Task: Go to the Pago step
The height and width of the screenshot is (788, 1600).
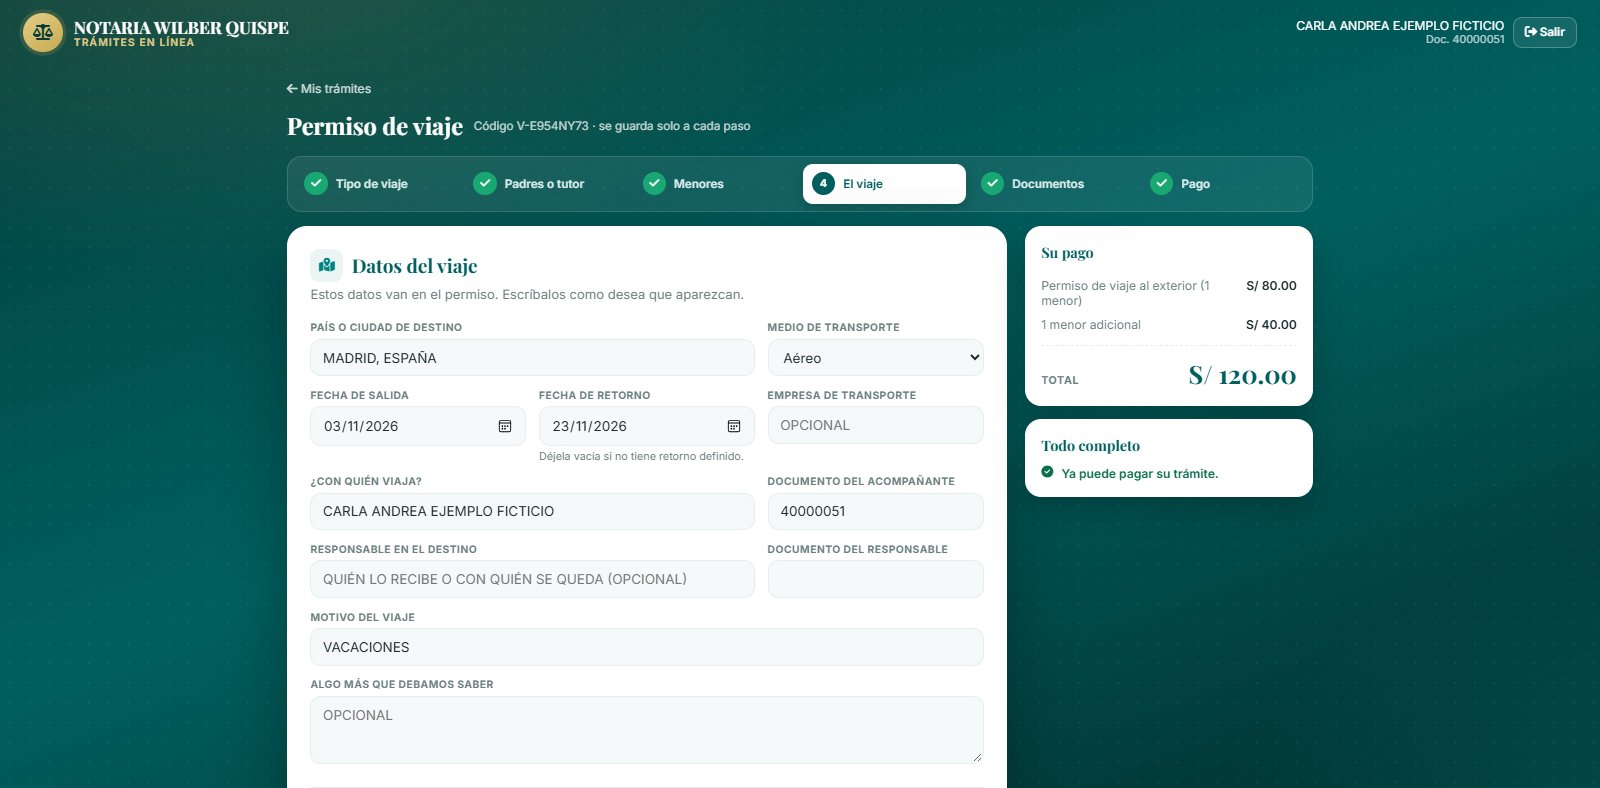Action: (x=1223, y=184)
